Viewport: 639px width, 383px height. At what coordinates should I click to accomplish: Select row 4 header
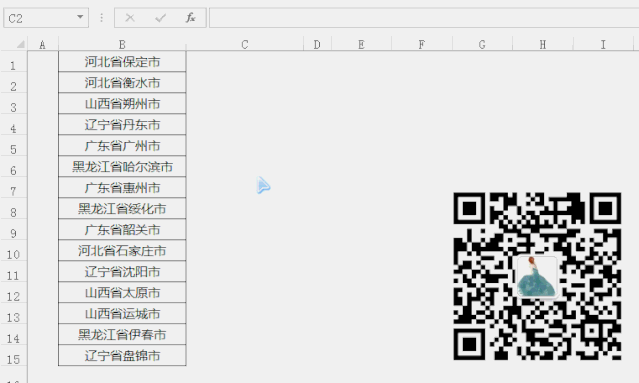[13, 125]
